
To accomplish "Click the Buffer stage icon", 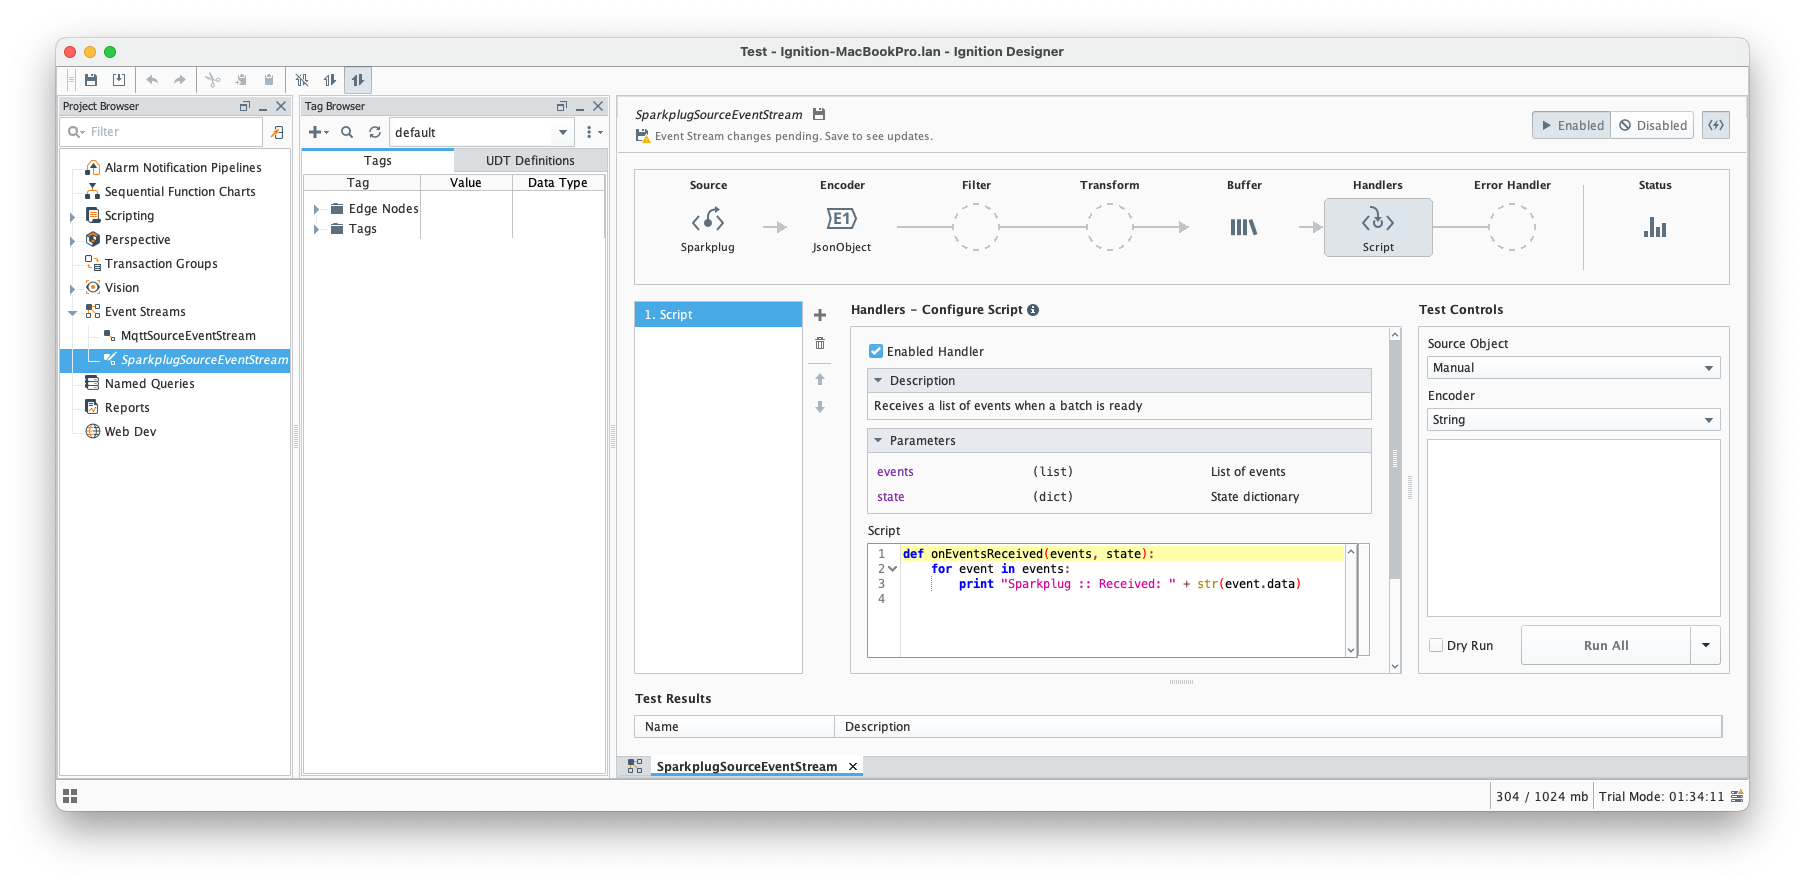I will pos(1244,228).
